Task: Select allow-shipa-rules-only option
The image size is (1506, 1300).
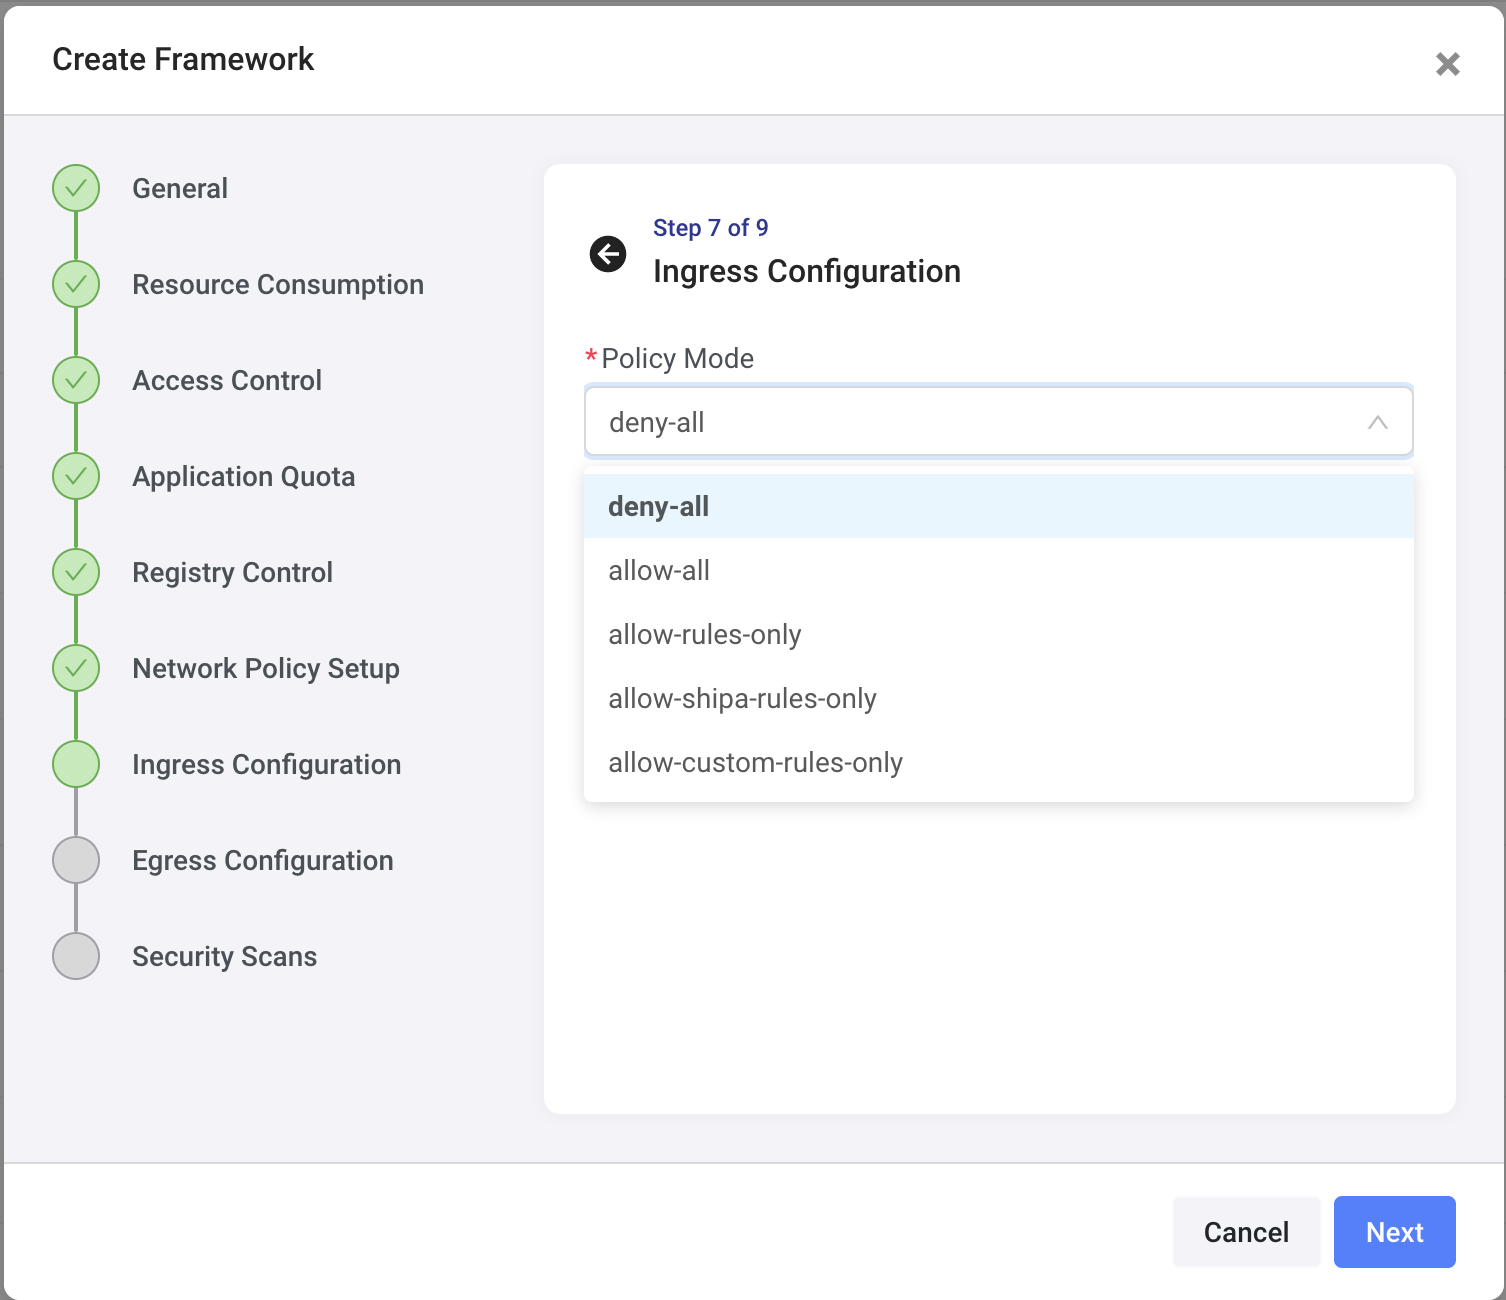Action: [x=742, y=699]
